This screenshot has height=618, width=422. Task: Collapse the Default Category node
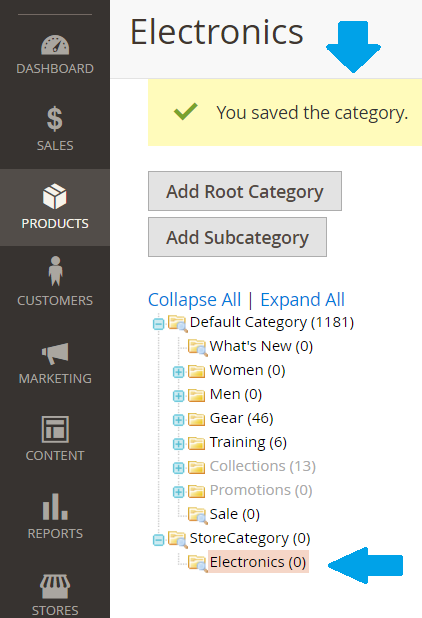coord(158,324)
